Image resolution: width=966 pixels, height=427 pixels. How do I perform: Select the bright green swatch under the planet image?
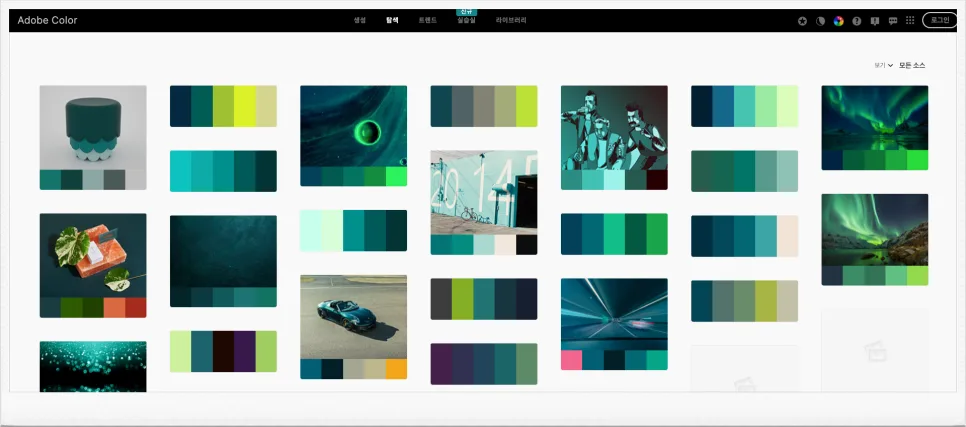click(x=397, y=176)
